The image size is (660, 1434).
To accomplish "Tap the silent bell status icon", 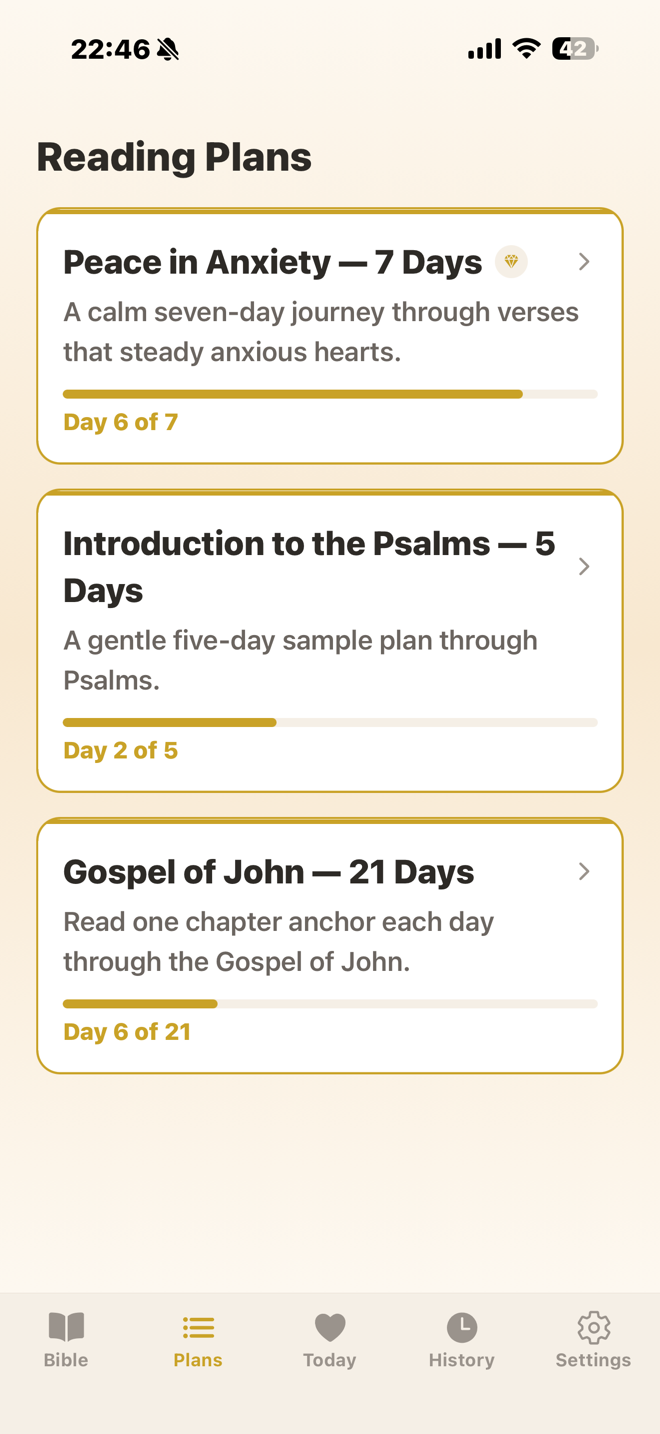I will [168, 49].
